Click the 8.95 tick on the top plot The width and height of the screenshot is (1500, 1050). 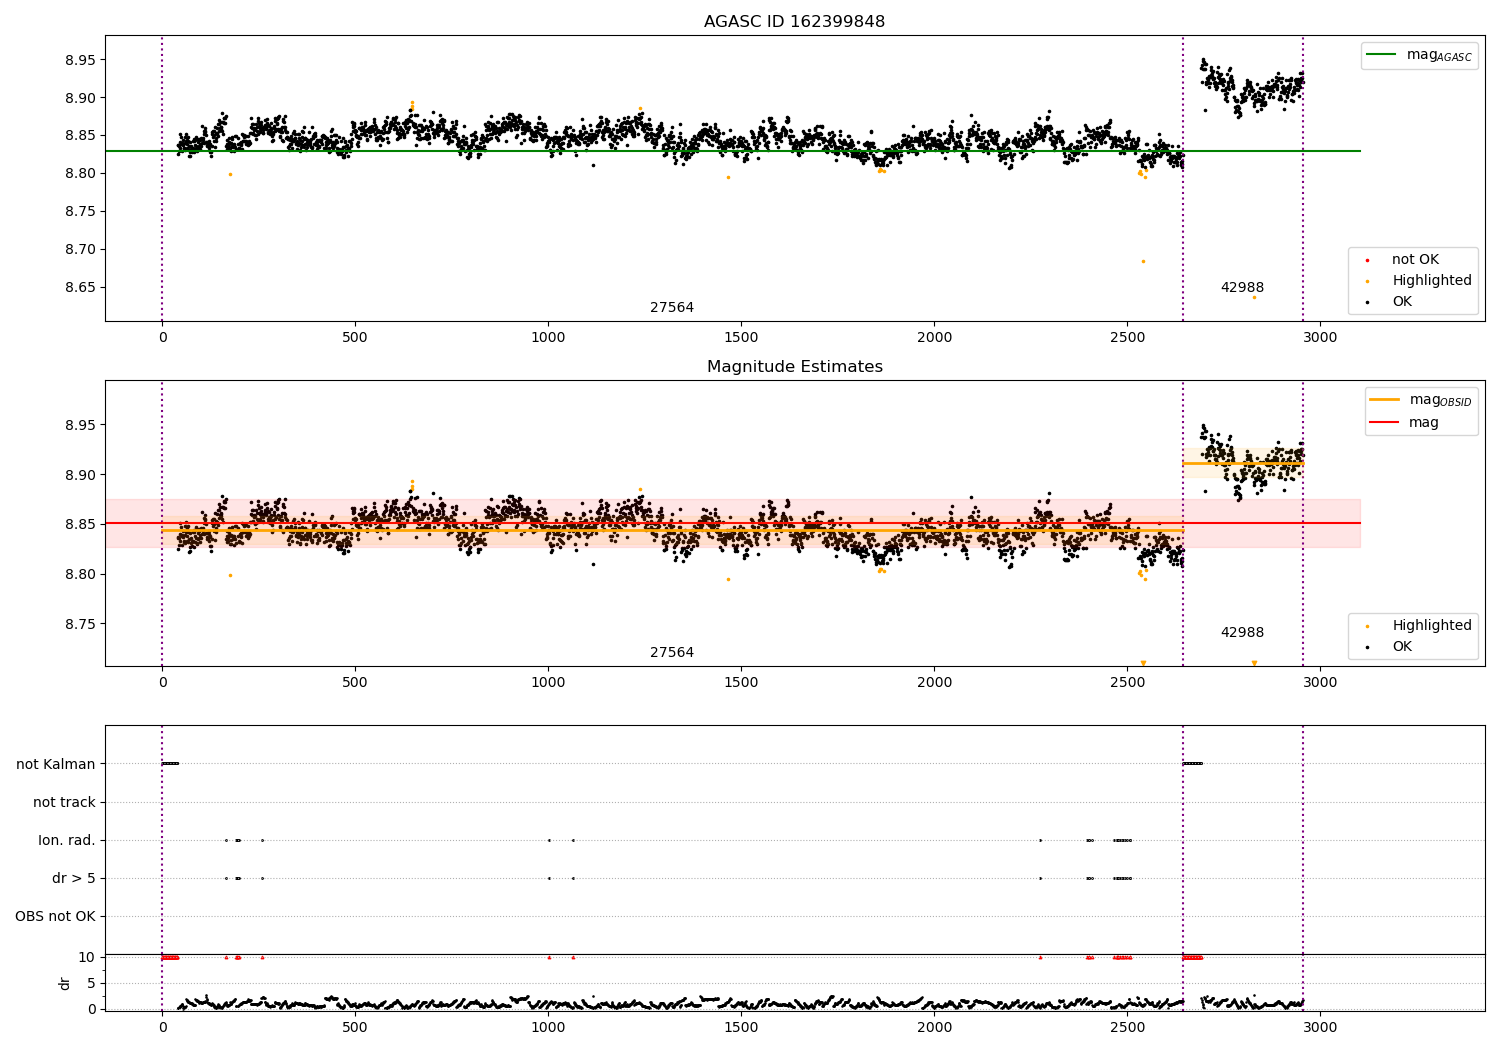pyautogui.click(x=79, y=60)
